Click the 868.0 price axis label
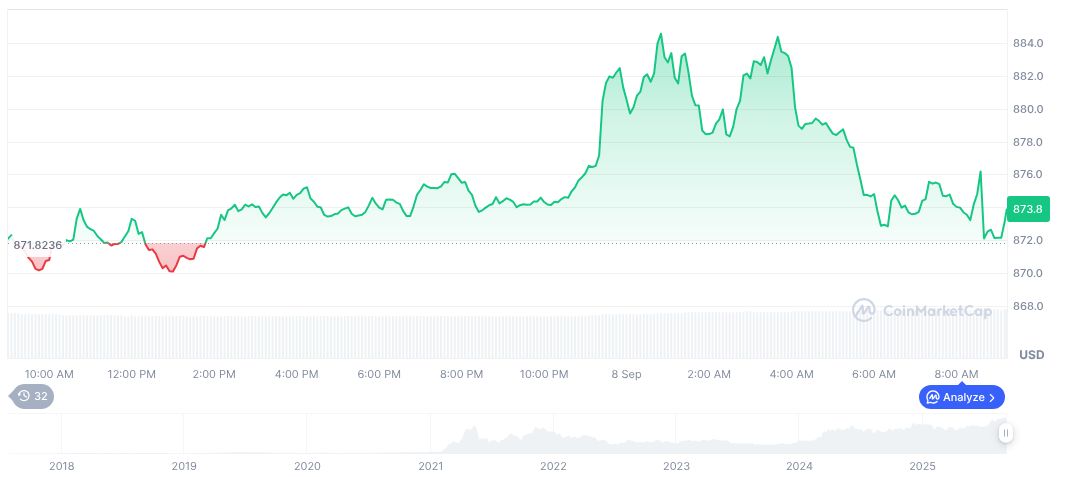Image resolution: width=1072 pixels, height=477 pixels. pyautogui.click(x=1028, y=306)
